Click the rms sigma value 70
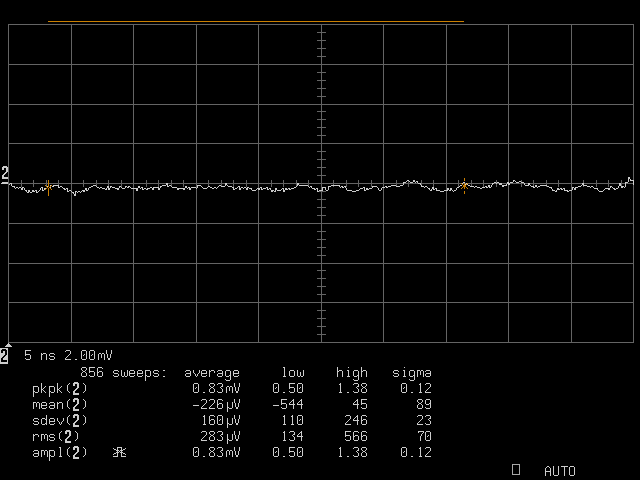640x480 pixels. point(424,436)
